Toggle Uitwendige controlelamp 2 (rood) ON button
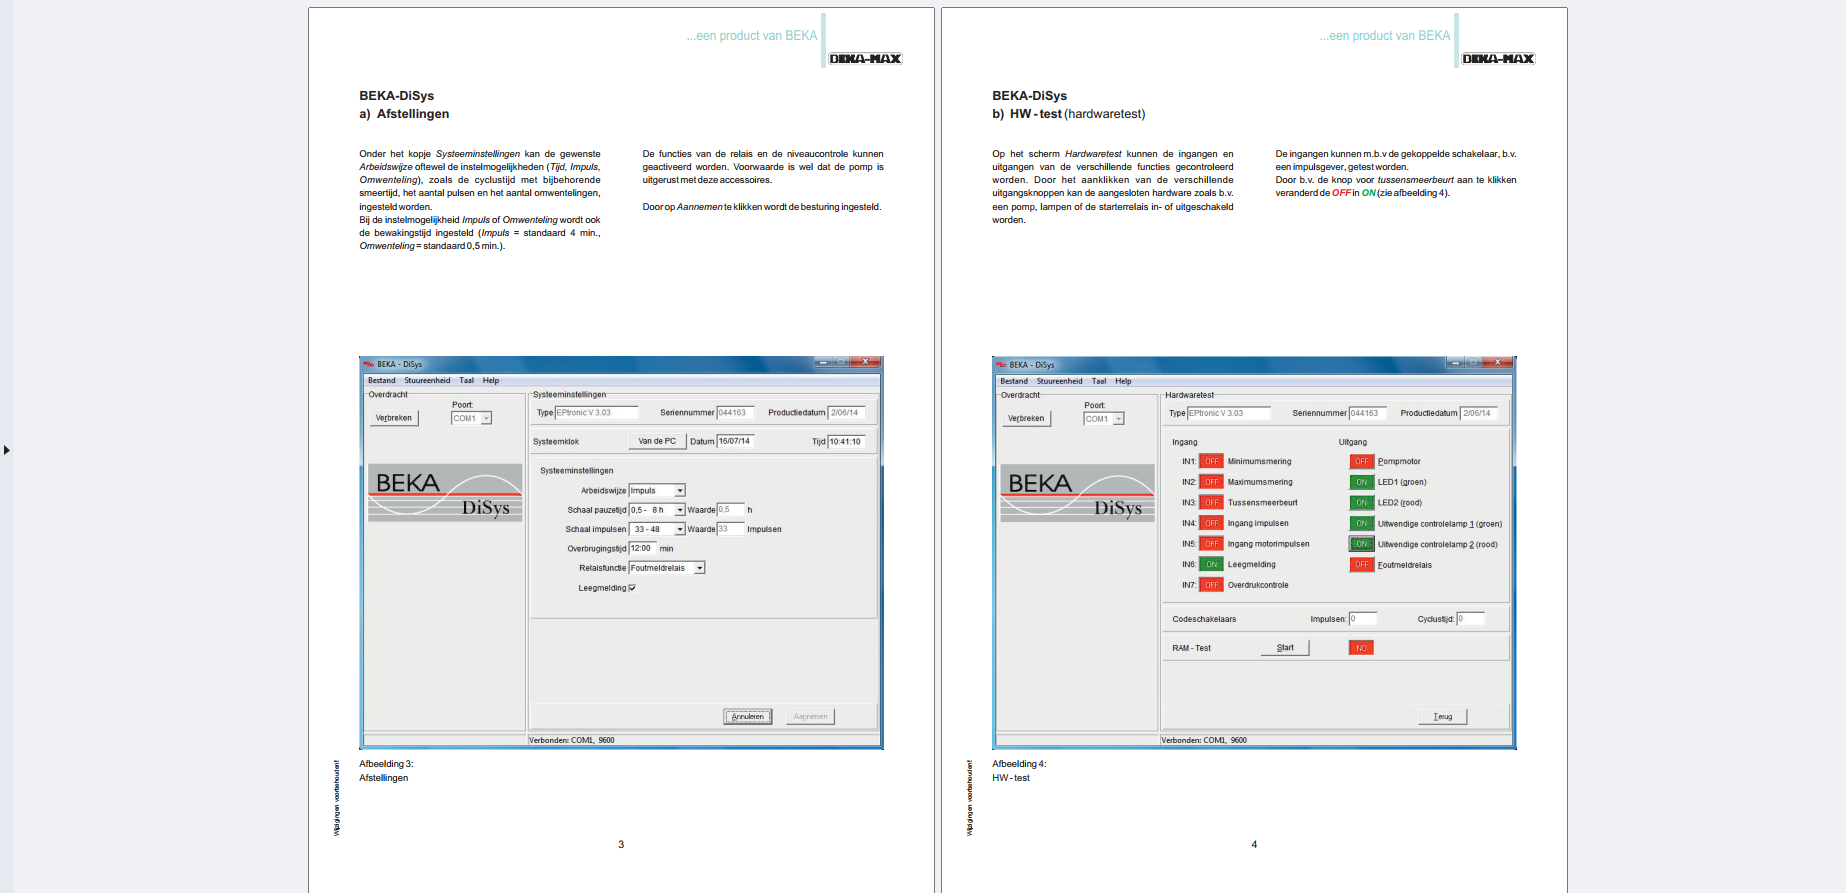Image resolution: width=1846 pixels, height=893 pixels. tap(1362, 544)
